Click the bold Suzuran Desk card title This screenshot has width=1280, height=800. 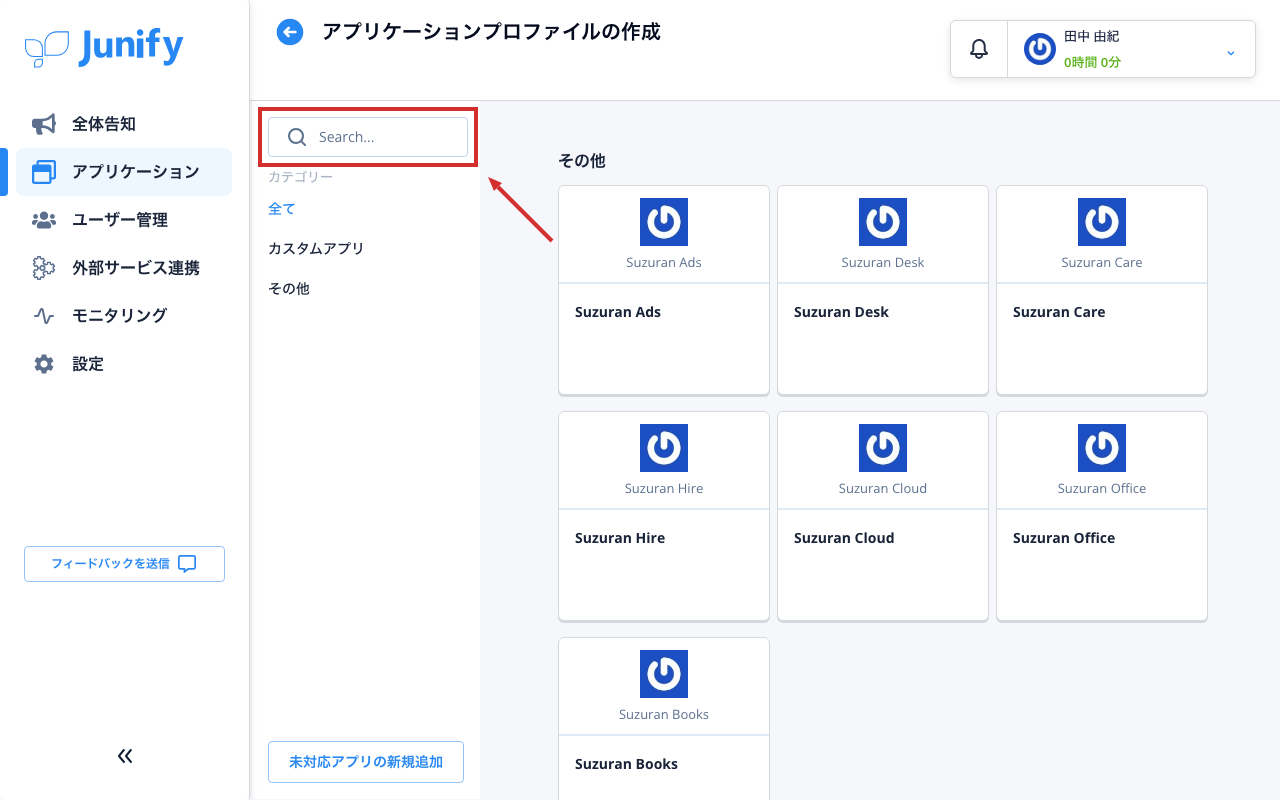click(841, 312)
